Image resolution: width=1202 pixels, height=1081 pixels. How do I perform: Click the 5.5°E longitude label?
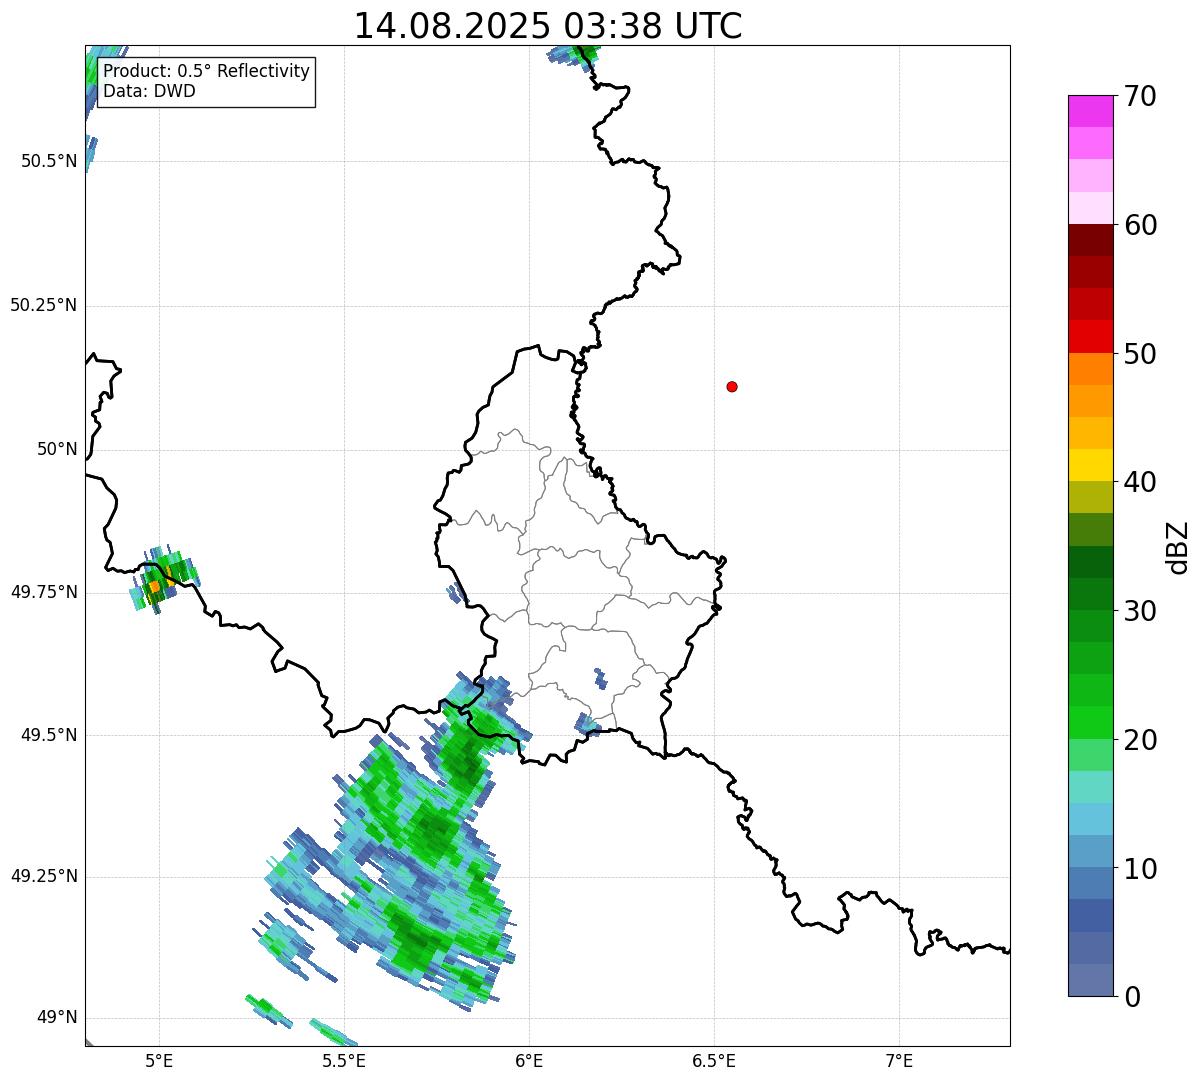coord(344,1060)
